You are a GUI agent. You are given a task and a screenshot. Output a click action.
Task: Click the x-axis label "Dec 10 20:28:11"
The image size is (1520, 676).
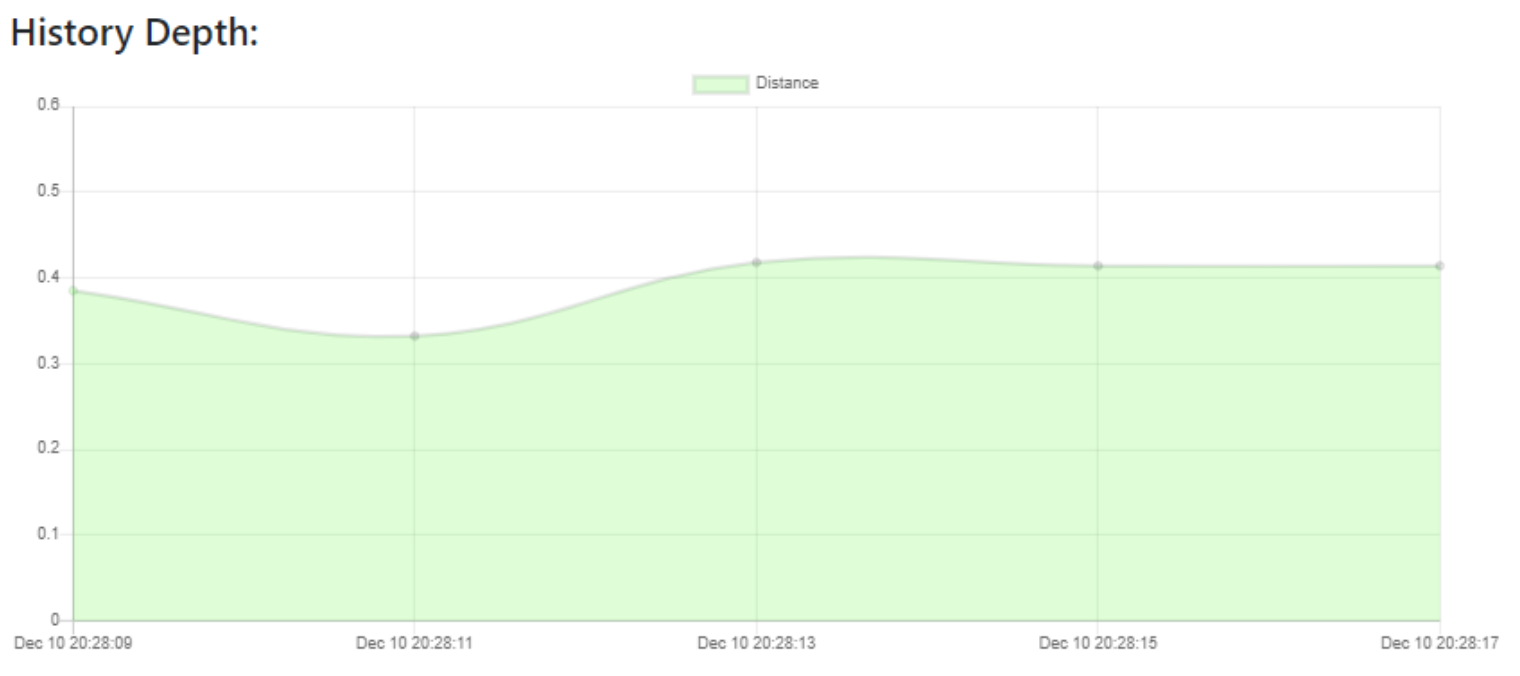pyautogui.click(x=415, y=643)
